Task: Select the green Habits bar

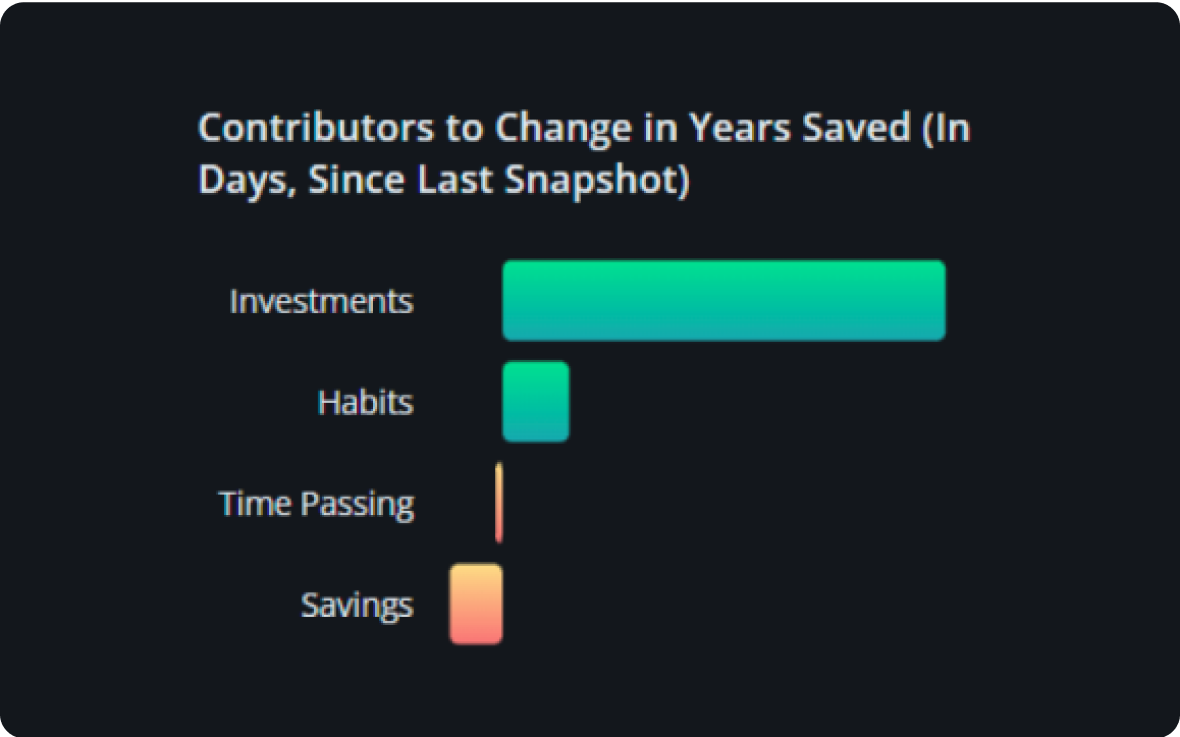Action: click(536, 401)
